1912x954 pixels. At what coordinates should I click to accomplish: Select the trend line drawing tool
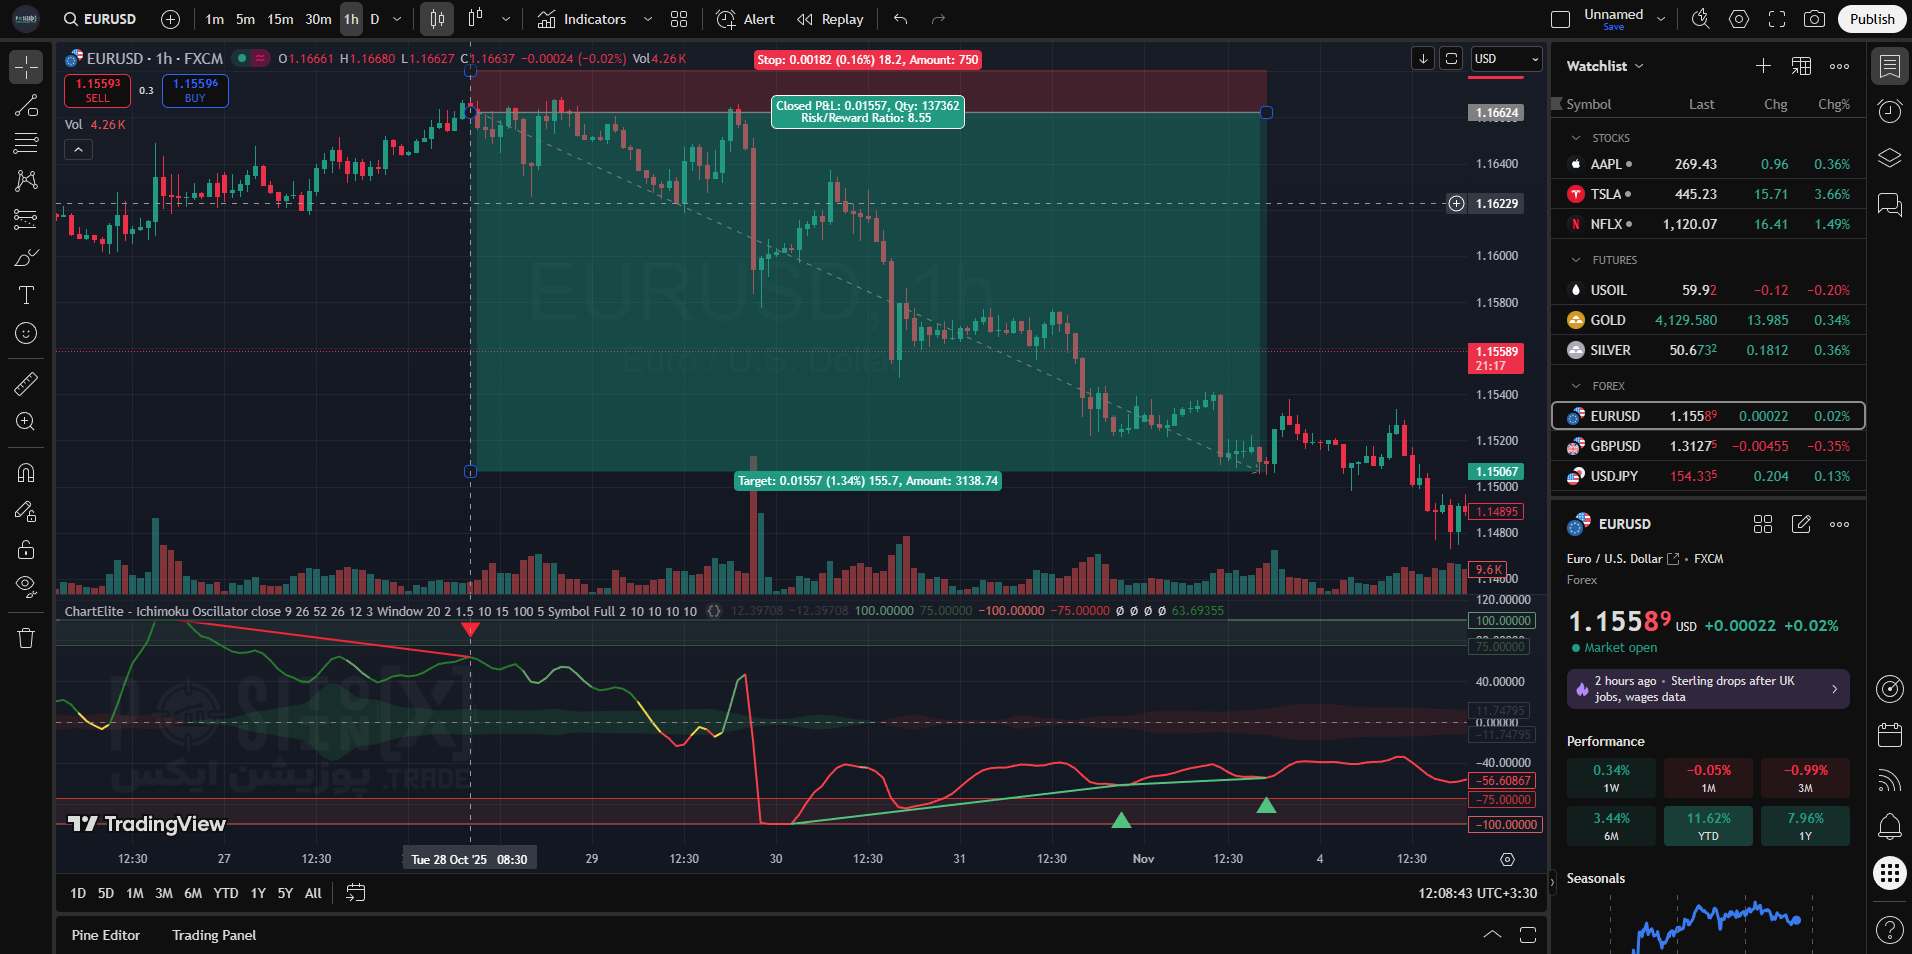pyautogui.click(x=26, y=106)
